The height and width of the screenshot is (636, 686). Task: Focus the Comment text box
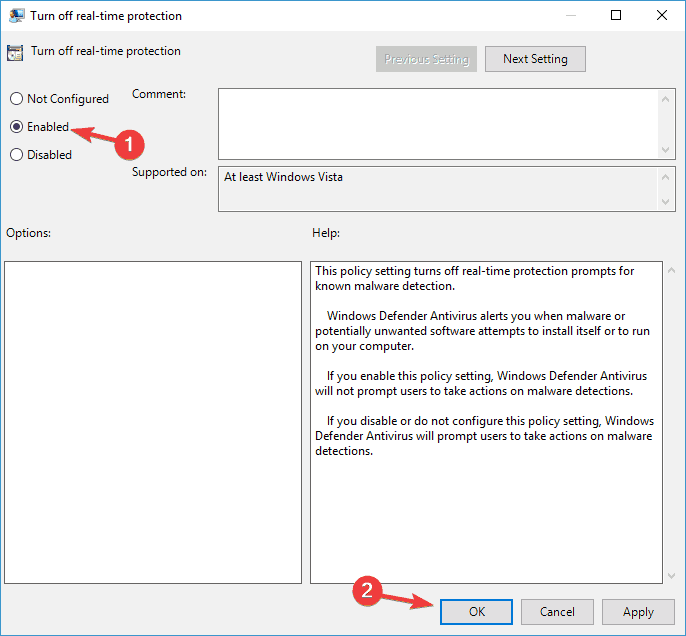pyautogui.click(x=438, y=123)
